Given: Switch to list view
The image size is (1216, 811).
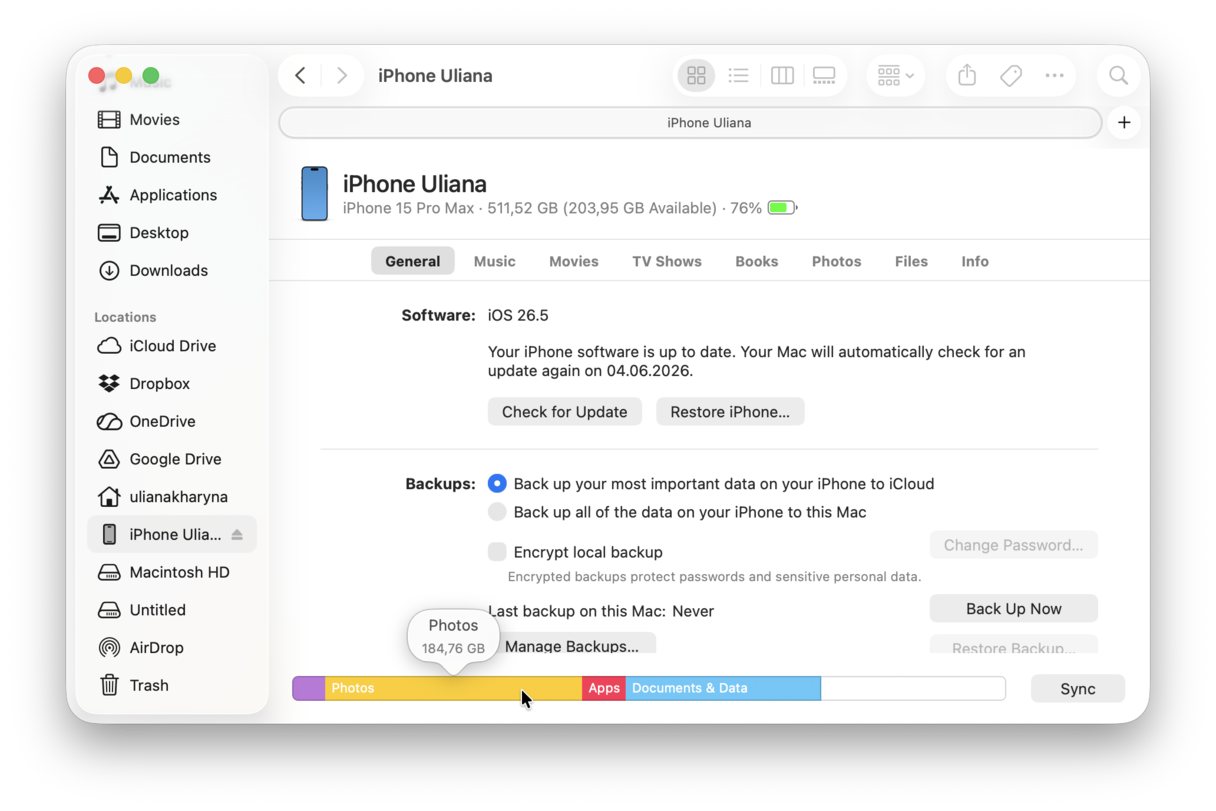Looking at the screenshot, I should (738, 75).
